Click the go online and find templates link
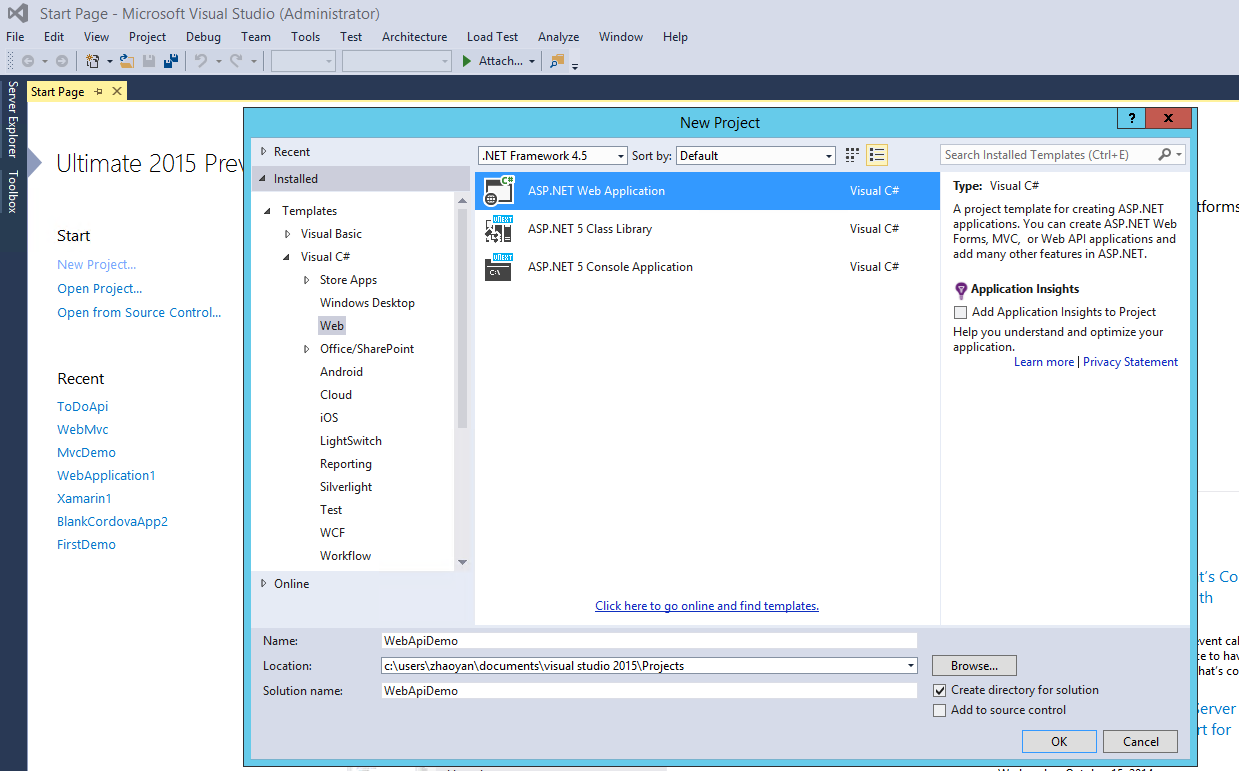 tap(707, 606)
